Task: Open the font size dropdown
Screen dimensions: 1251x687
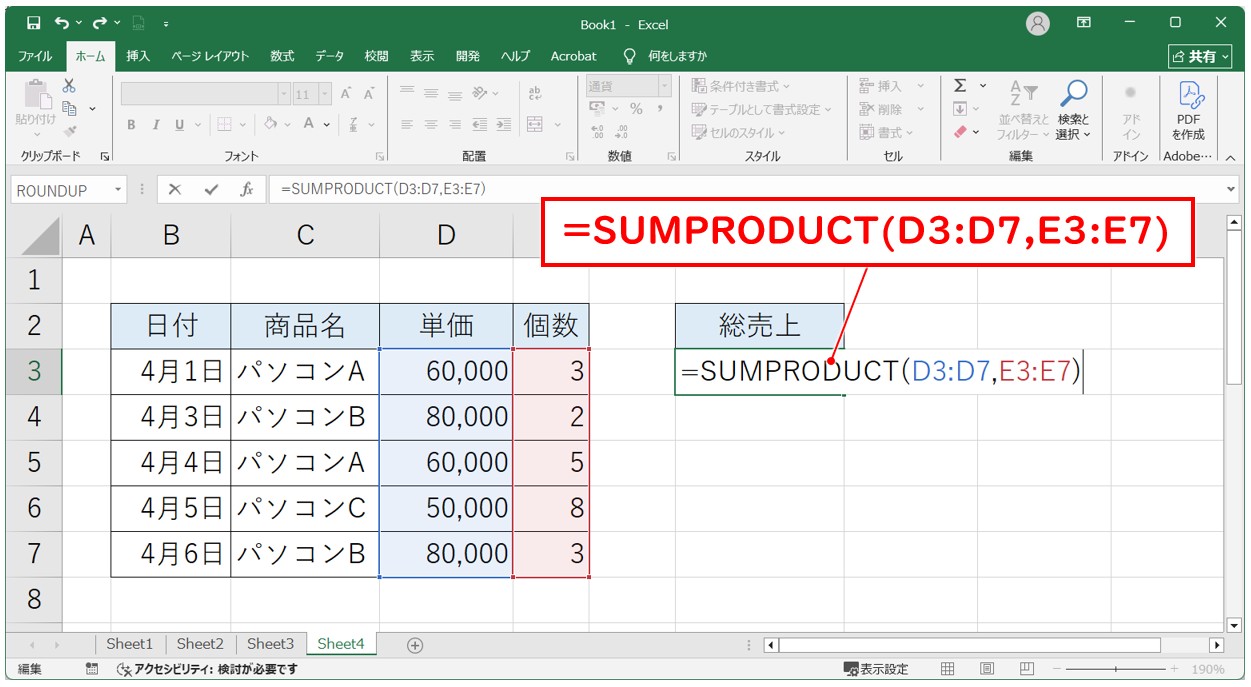Action: tap(326, 93)
